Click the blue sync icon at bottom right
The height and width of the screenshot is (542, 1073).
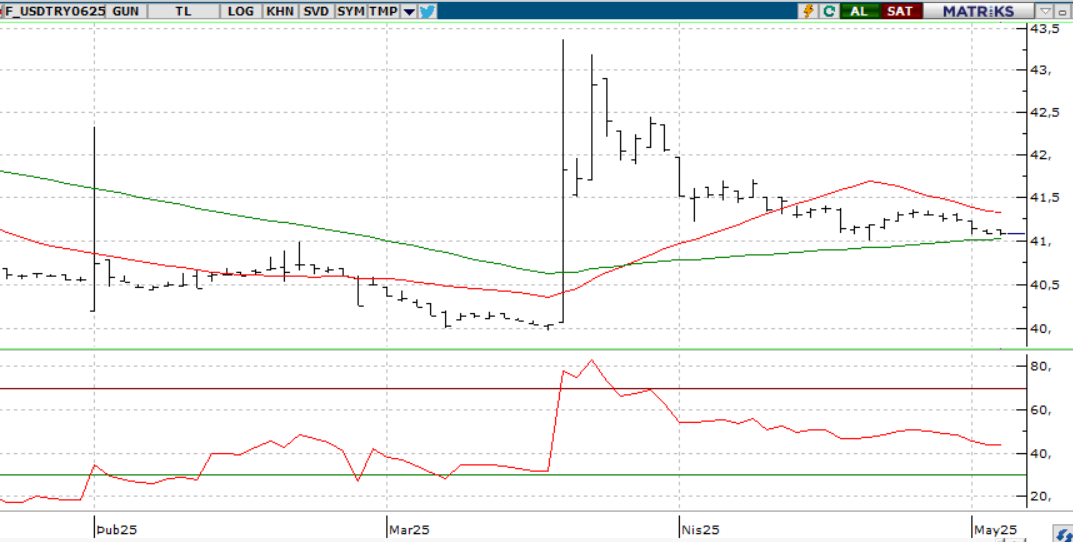pos(1063,534)
